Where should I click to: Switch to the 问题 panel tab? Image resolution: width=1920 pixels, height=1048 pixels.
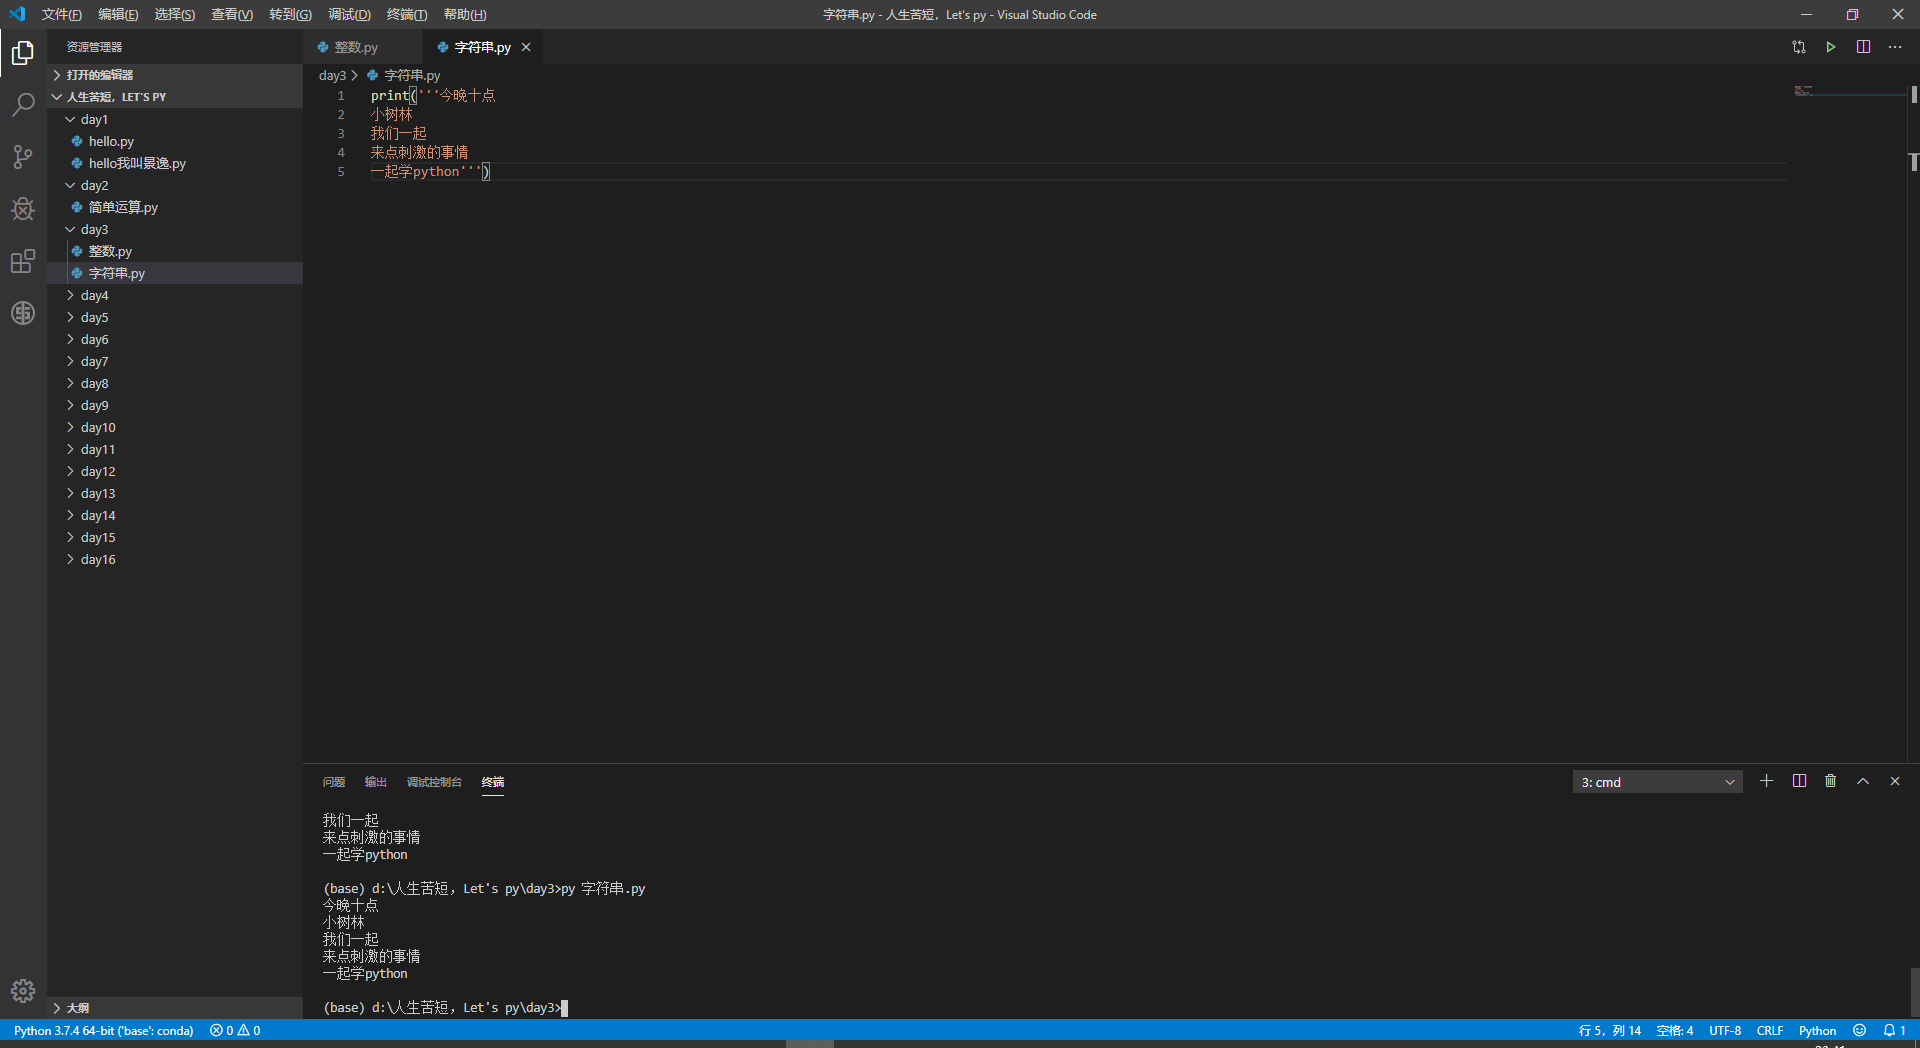click(x=334, y=782)
